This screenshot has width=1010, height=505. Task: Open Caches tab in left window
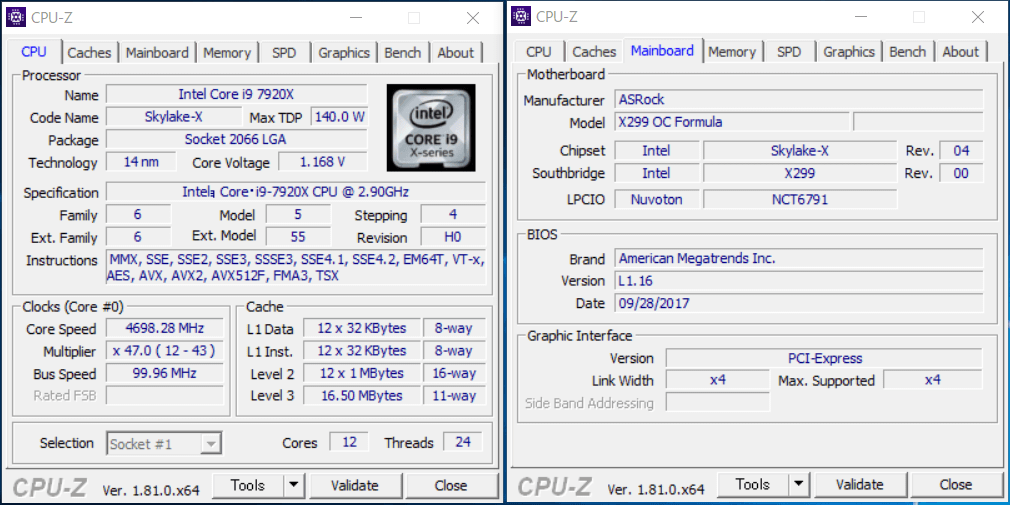(89, 53)
